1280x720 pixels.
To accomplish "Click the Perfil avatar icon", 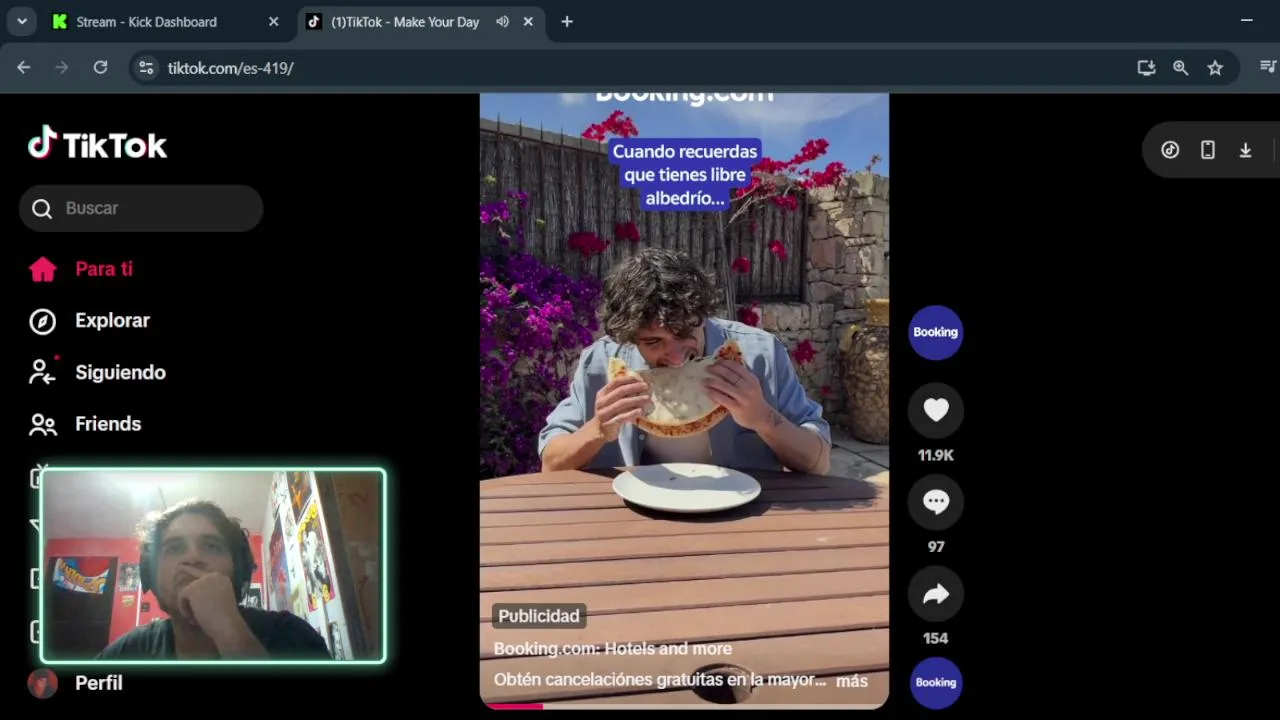I will [42, 683].
